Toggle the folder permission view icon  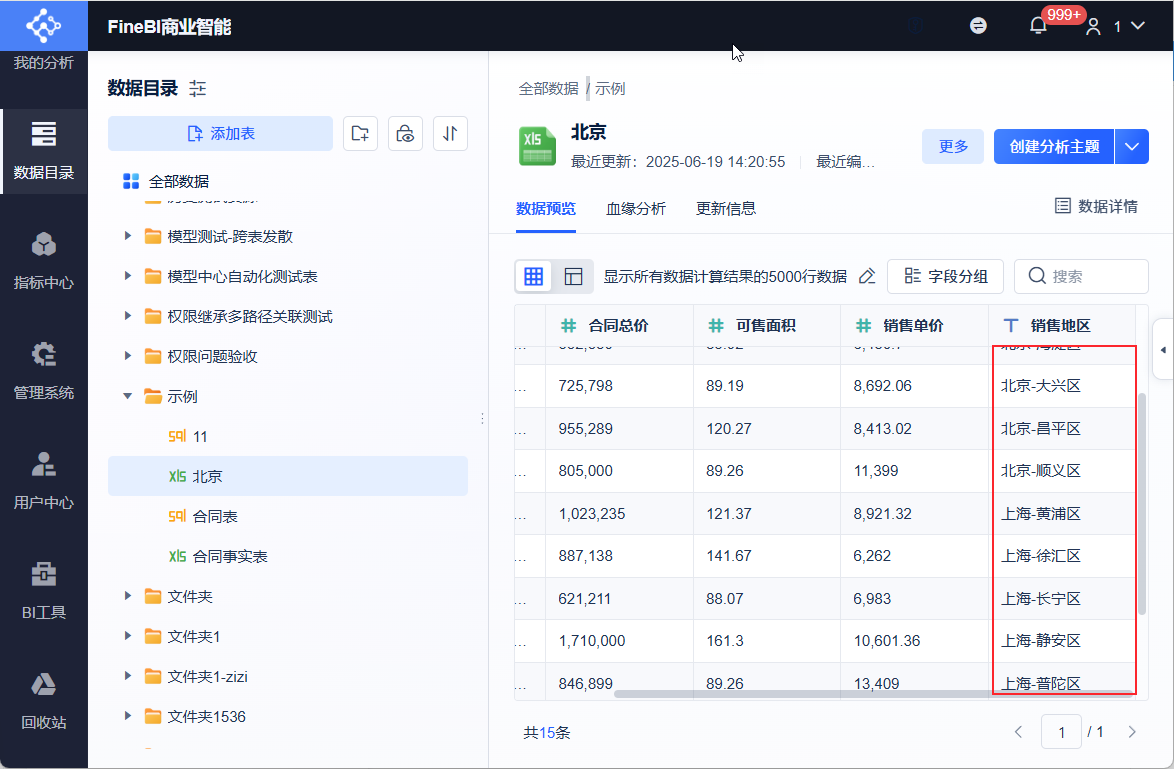coord(405,133)
